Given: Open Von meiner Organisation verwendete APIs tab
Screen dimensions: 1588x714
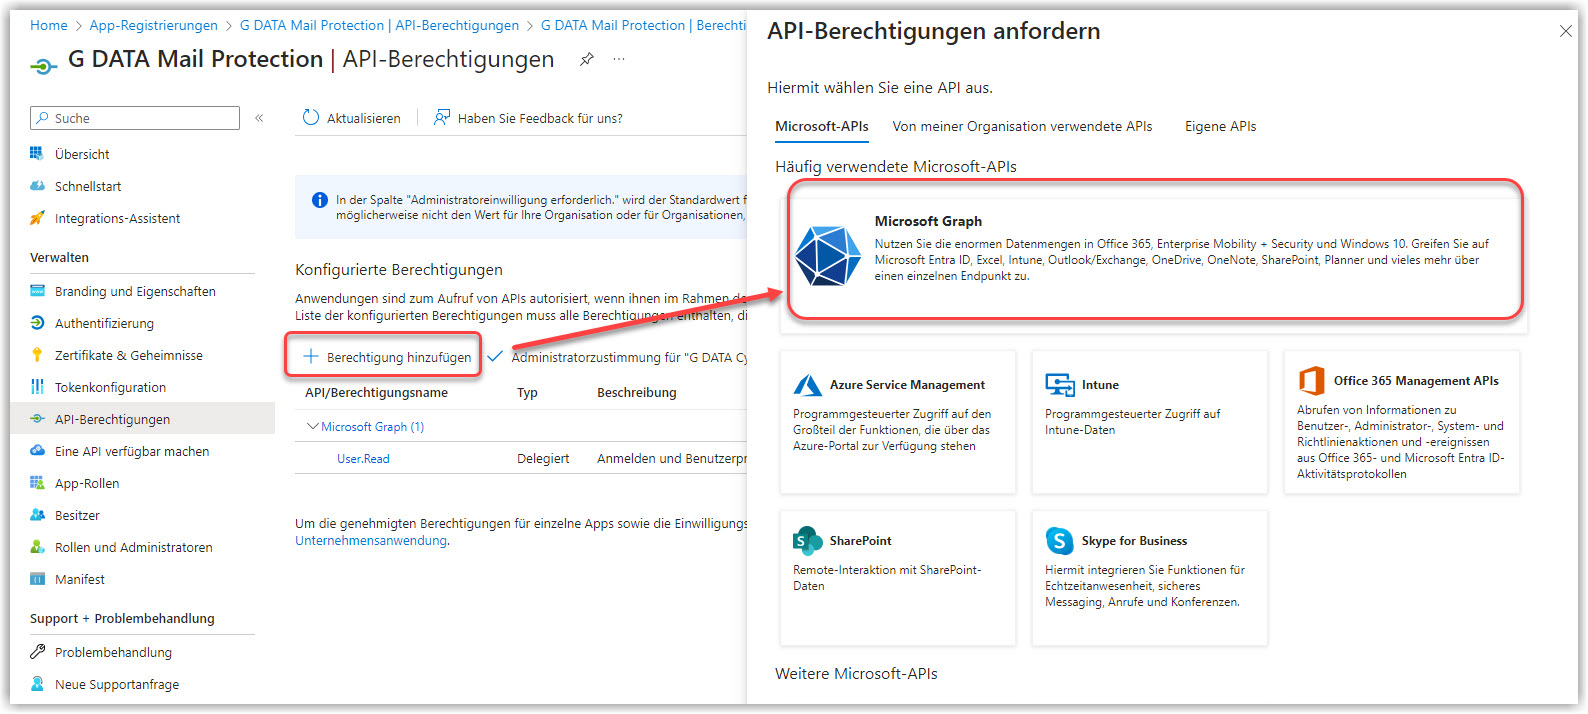Looking at the screenshot, I should click(x=1022, y=126).
